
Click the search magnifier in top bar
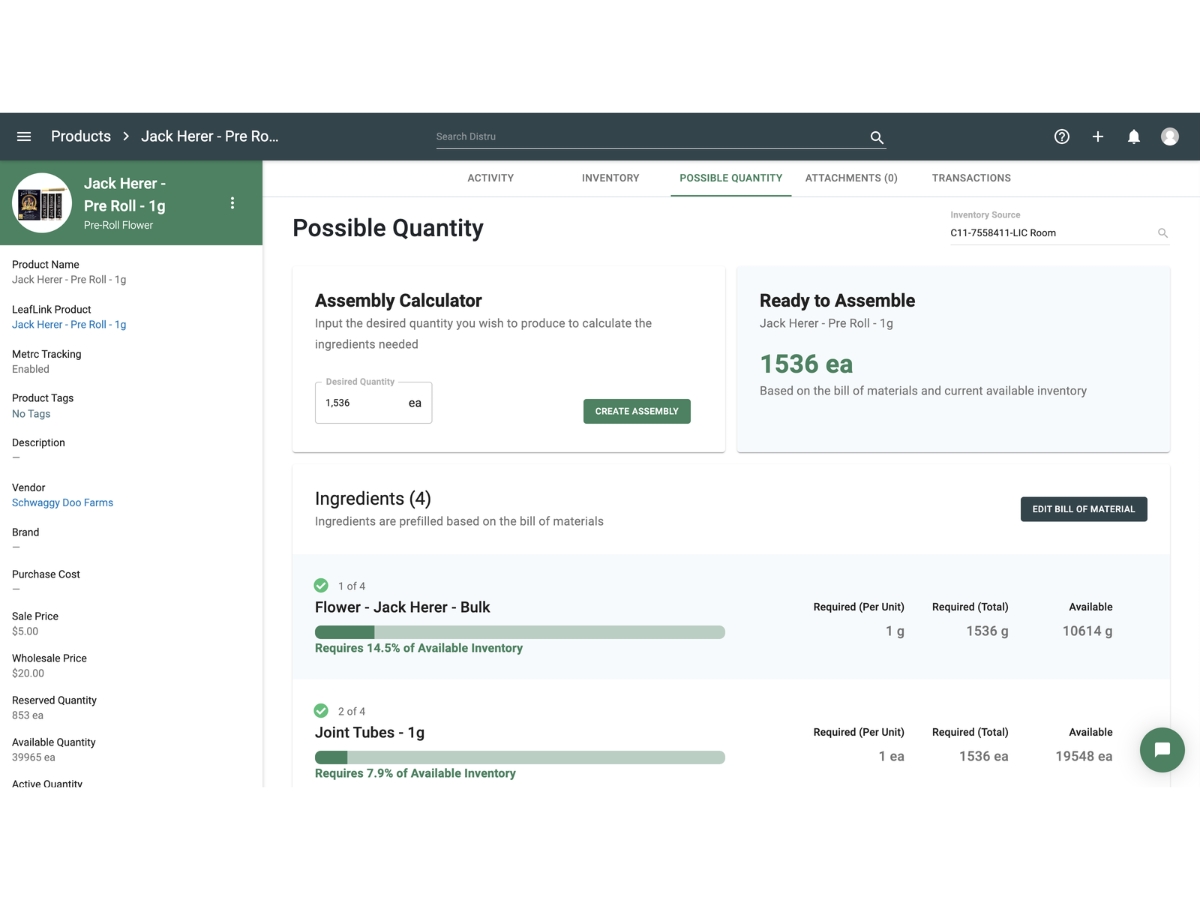coord(877,138)
